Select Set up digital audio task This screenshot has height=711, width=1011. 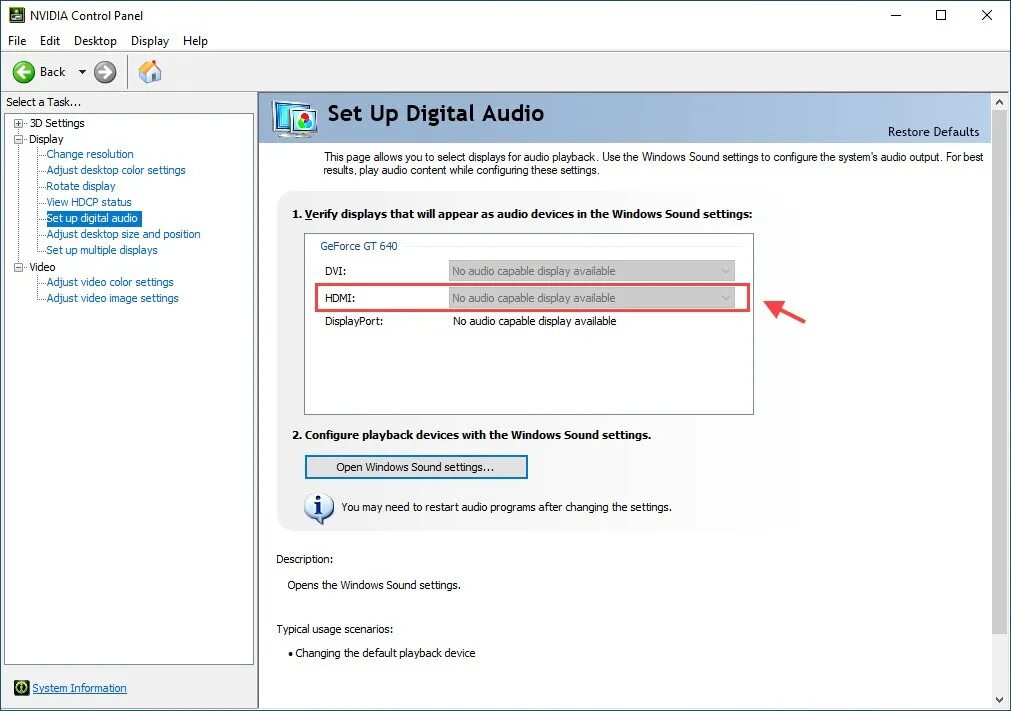point(92,219)
